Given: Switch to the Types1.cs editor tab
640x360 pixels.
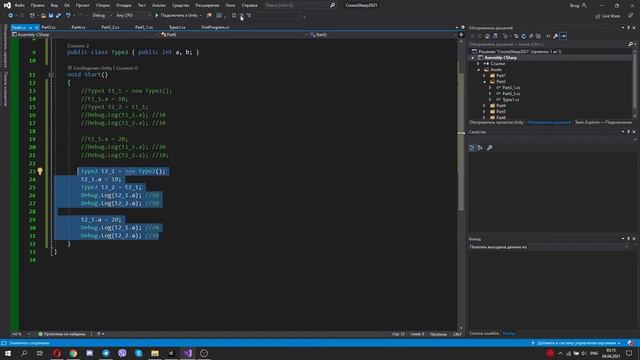Looking at the screenshot, I should 177,27.
